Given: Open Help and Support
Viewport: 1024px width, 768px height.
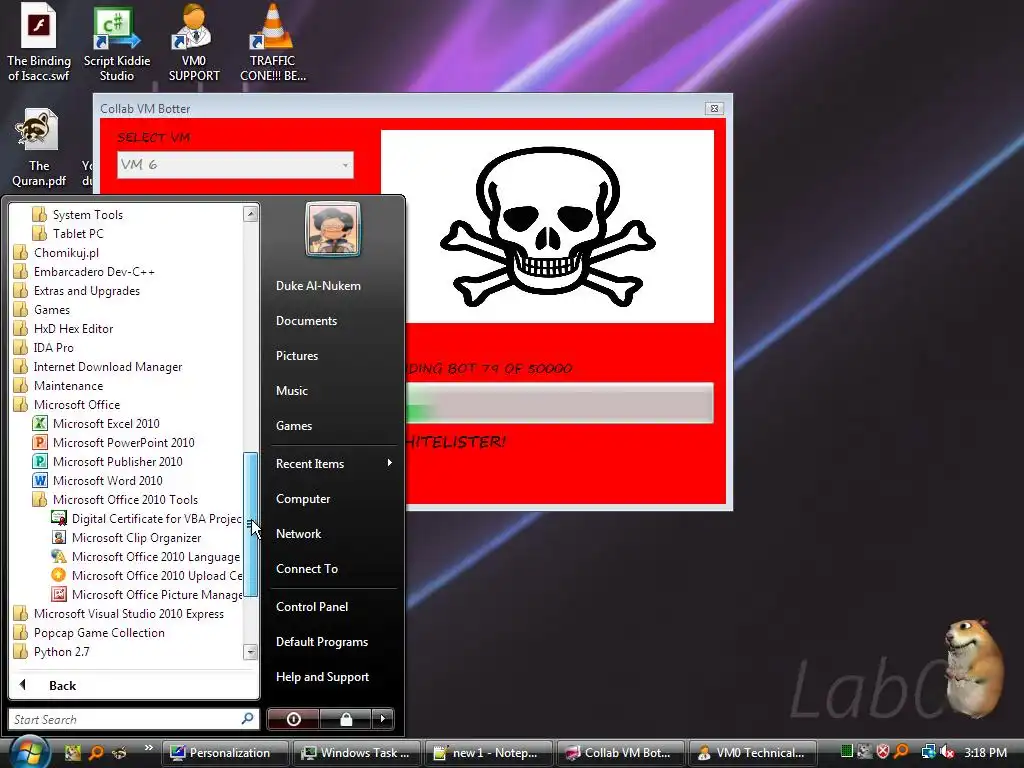Looking at the screenshot, I should coord(322,677).
